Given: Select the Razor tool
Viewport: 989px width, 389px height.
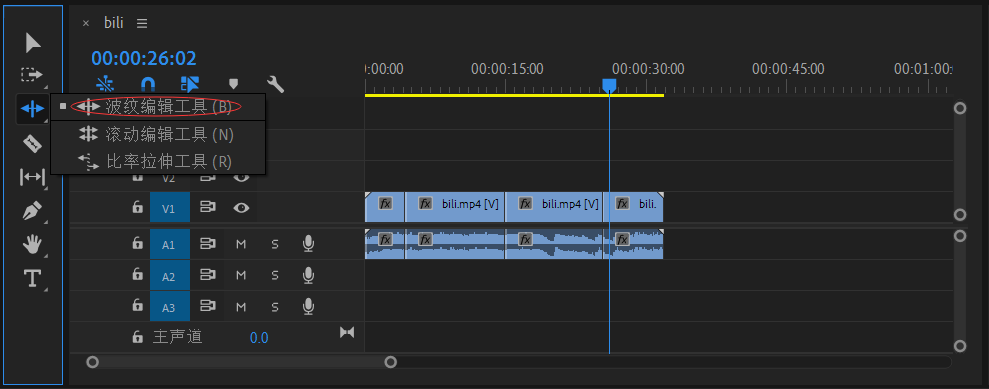Looking at the screenshot, I should click(x=32, y=143).
